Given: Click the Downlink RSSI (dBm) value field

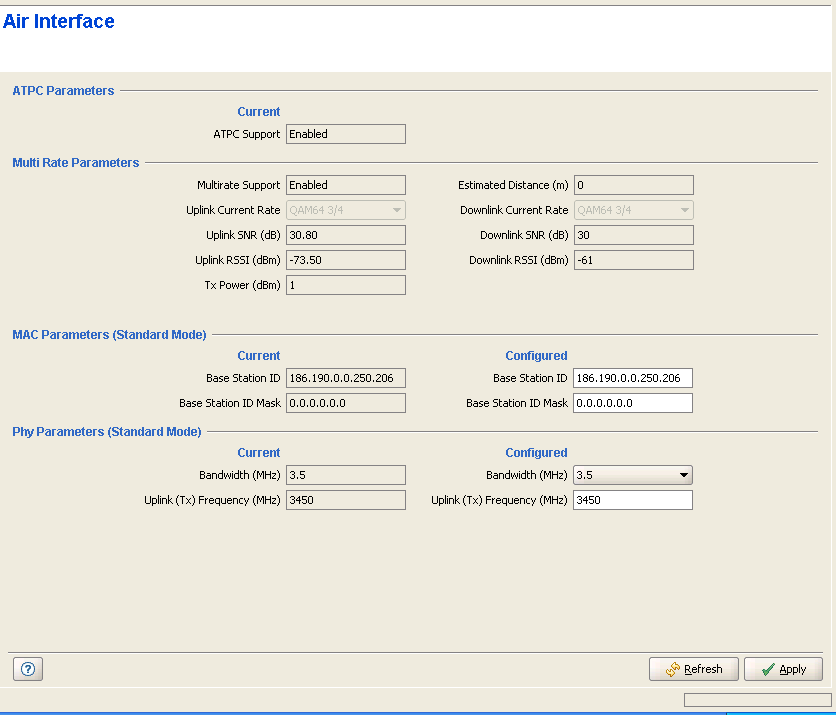Looking at the screenshot, I should pos(633,260).
